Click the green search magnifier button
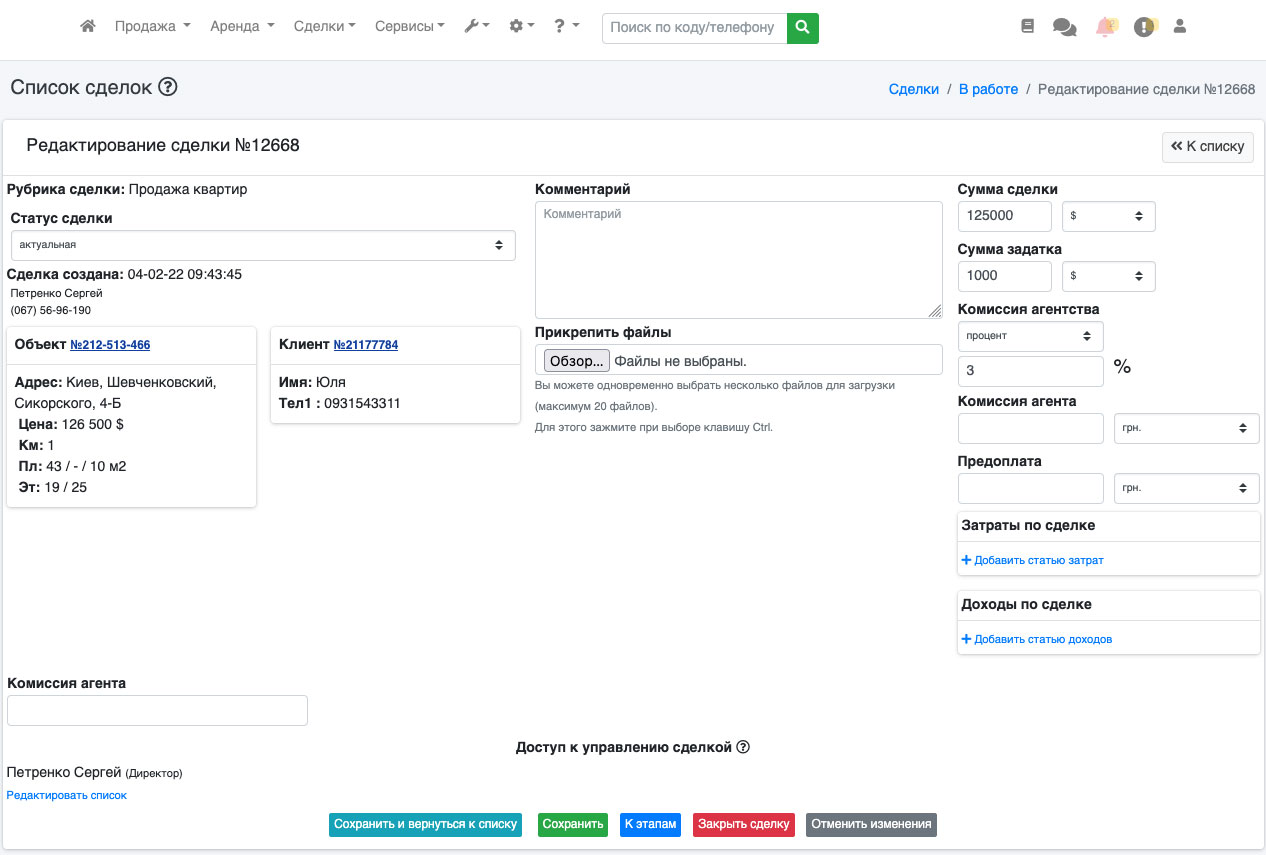This screenshot has height=855, width=1266. (802, 28)
